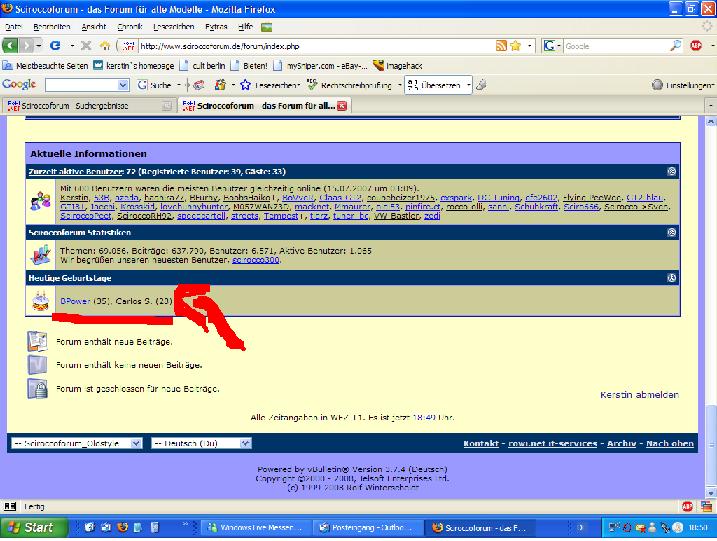
Task: Click the search magnifier icon
Action: coord(675,46)
